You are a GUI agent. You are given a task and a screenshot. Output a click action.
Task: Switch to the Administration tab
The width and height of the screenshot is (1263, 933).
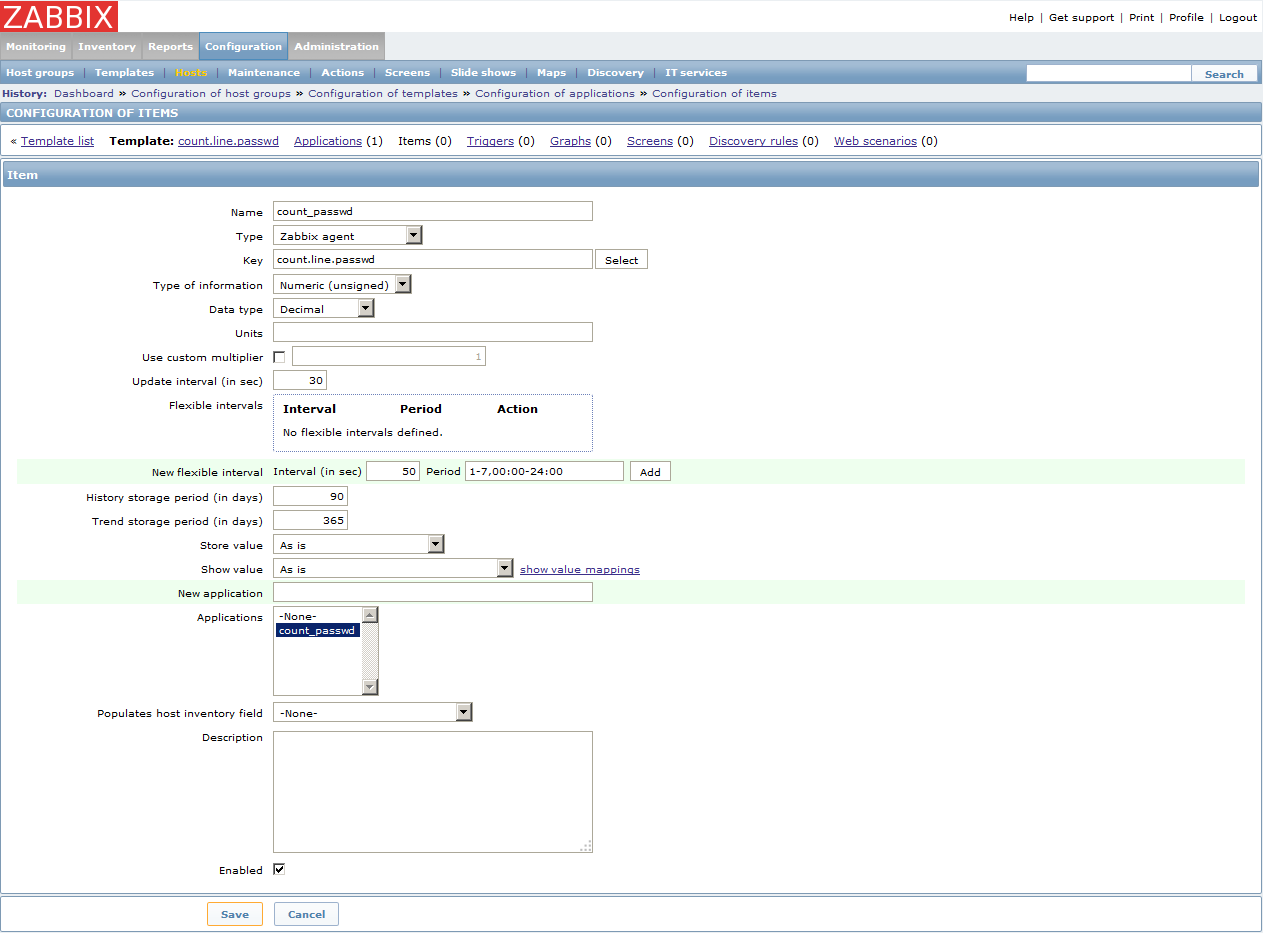pyautogui.click(x=336, y=46)
